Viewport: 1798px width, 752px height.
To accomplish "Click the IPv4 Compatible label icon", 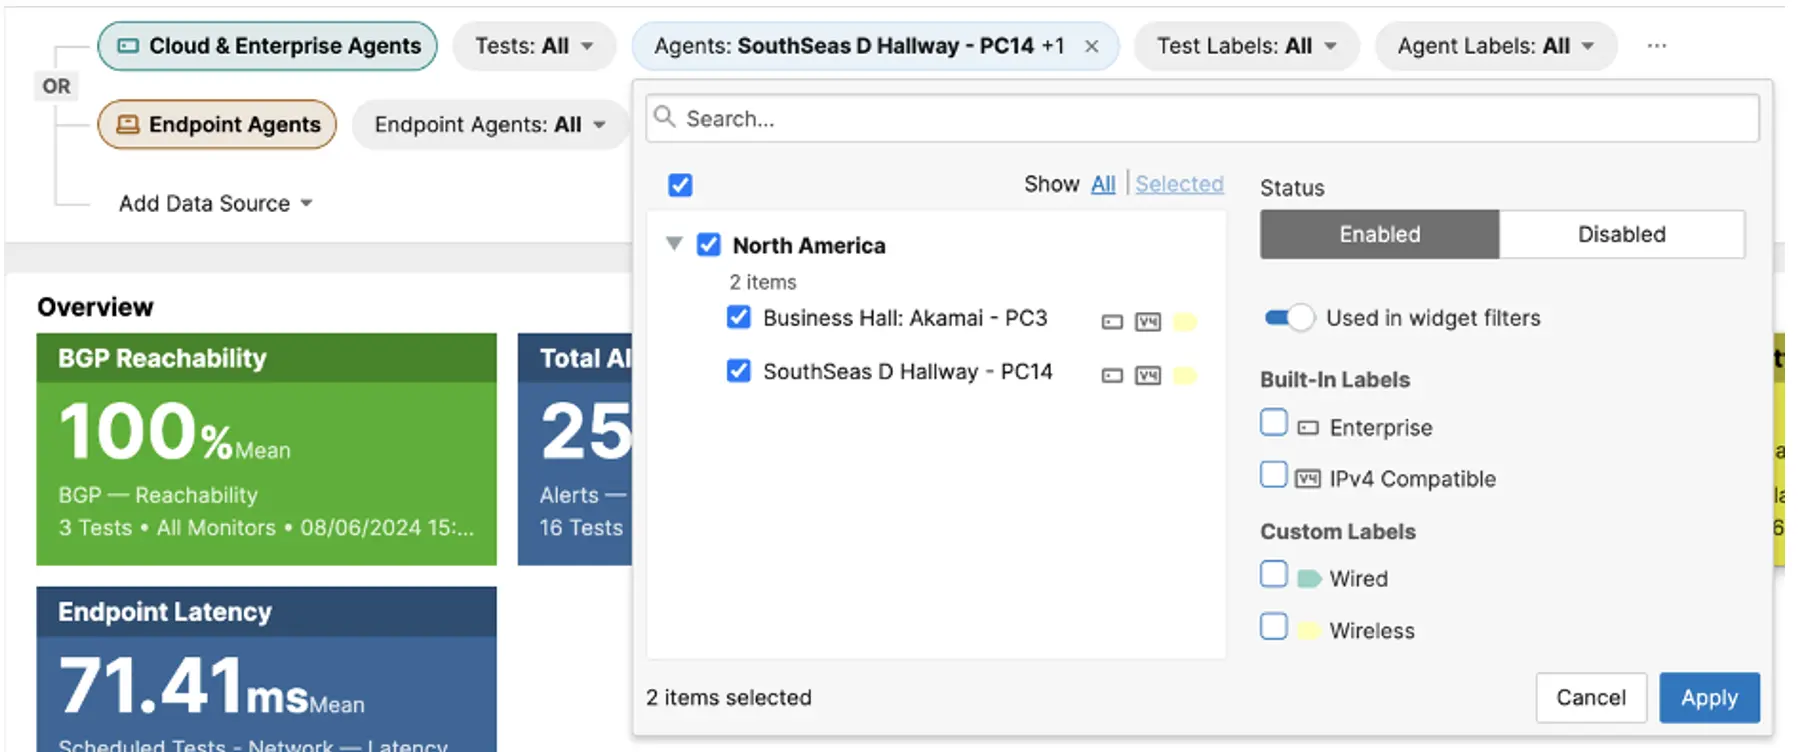I will point(1307,479).
